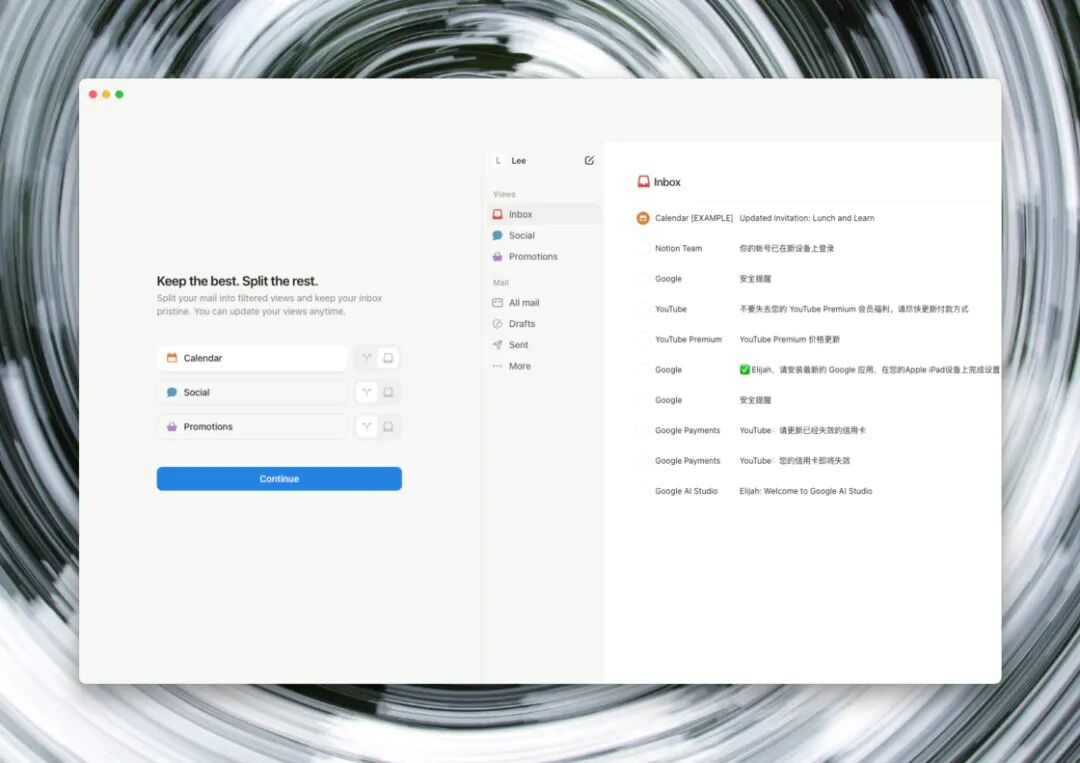Click the blue chat bubble icon in the Social split row
1080x763 pixels.
point(172,393)
